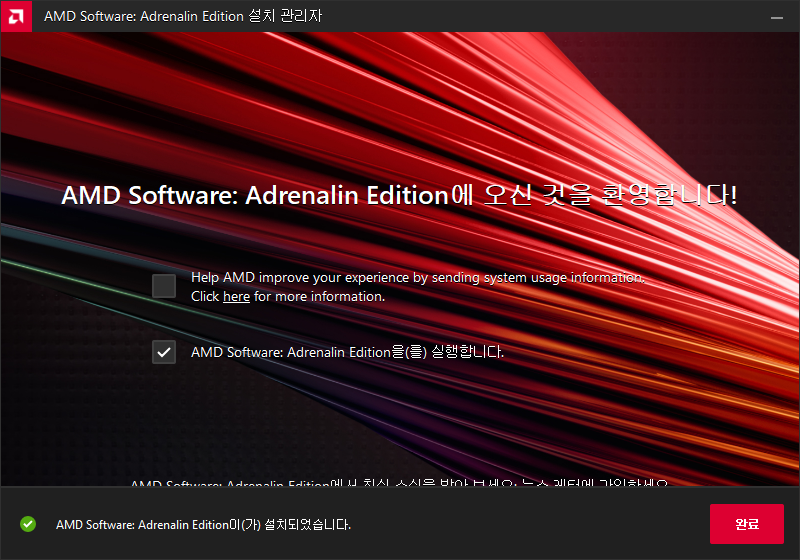Click the green installation success checkmark icon
800x560 pixels.
pyautogui.click(x=28, y=524)
